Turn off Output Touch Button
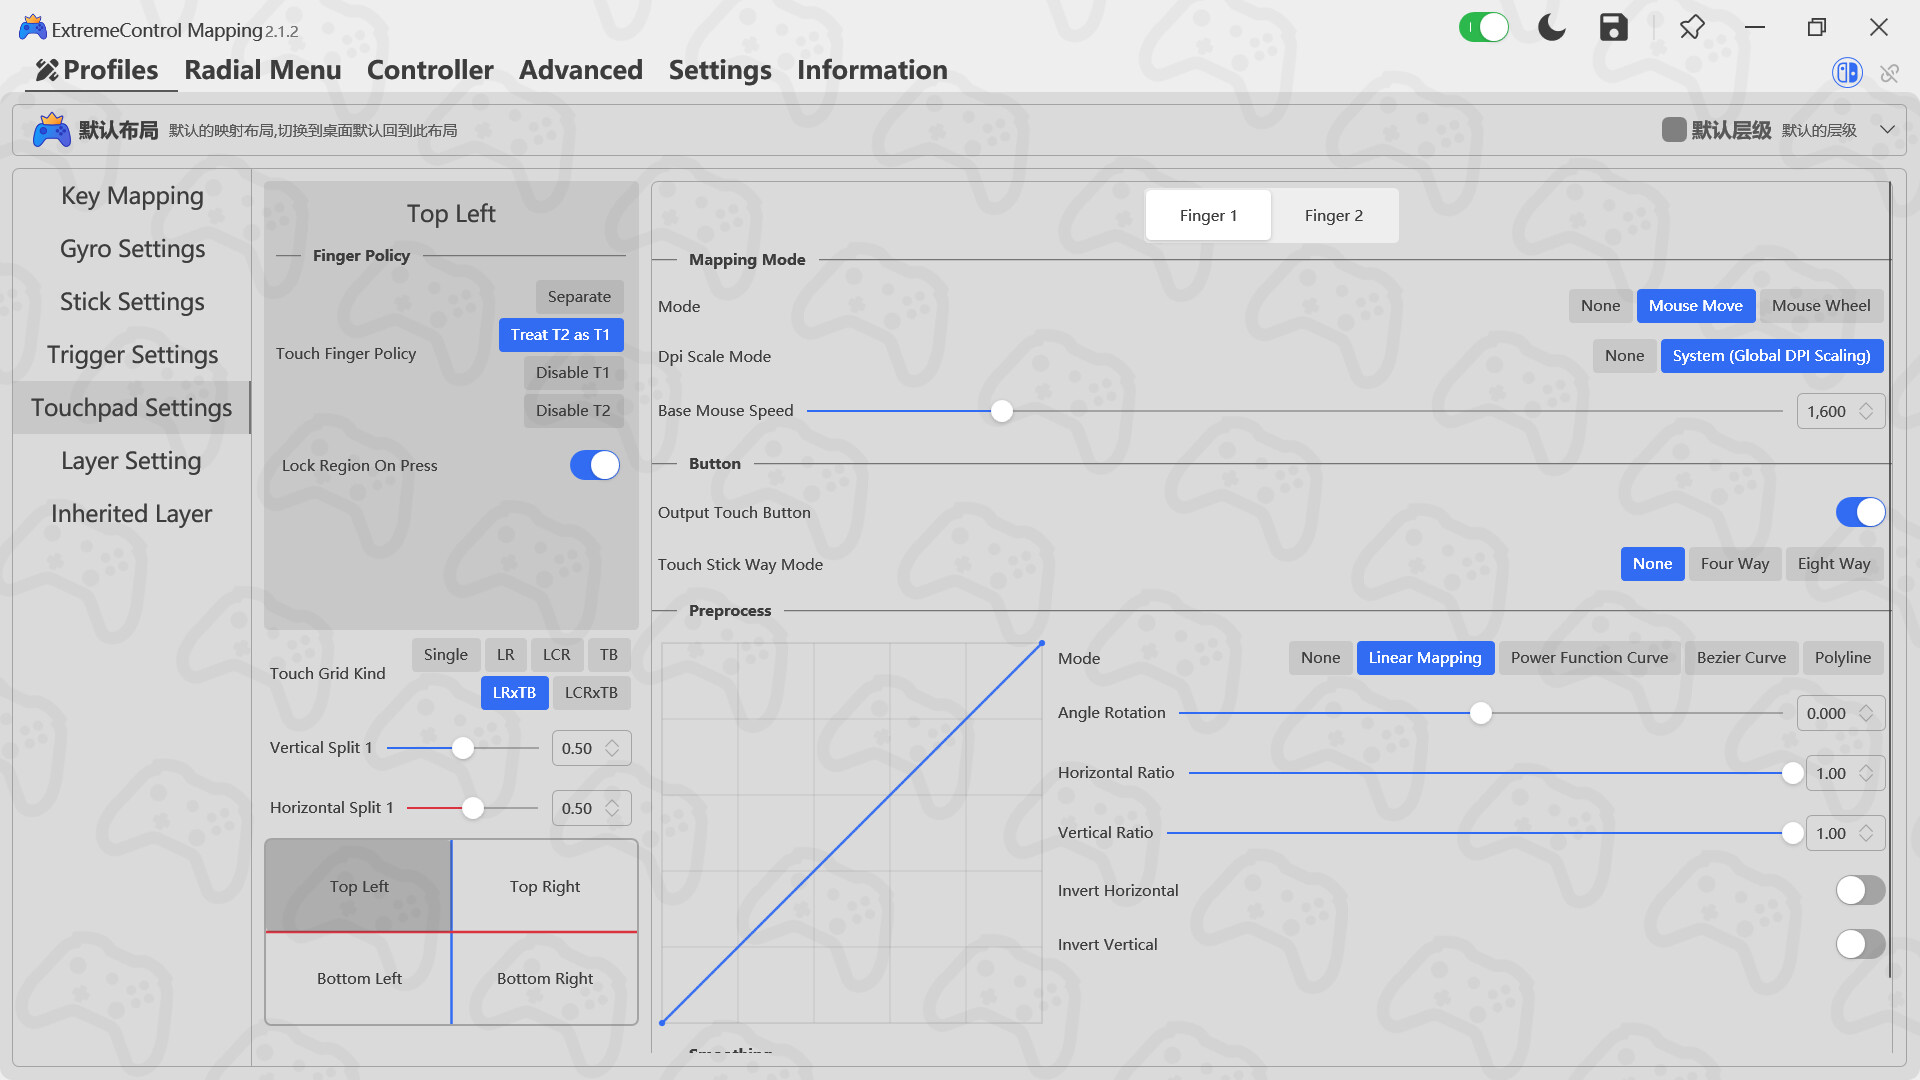The height and width of the screenshot is (1080, 1920). (x=1860, y=512)
